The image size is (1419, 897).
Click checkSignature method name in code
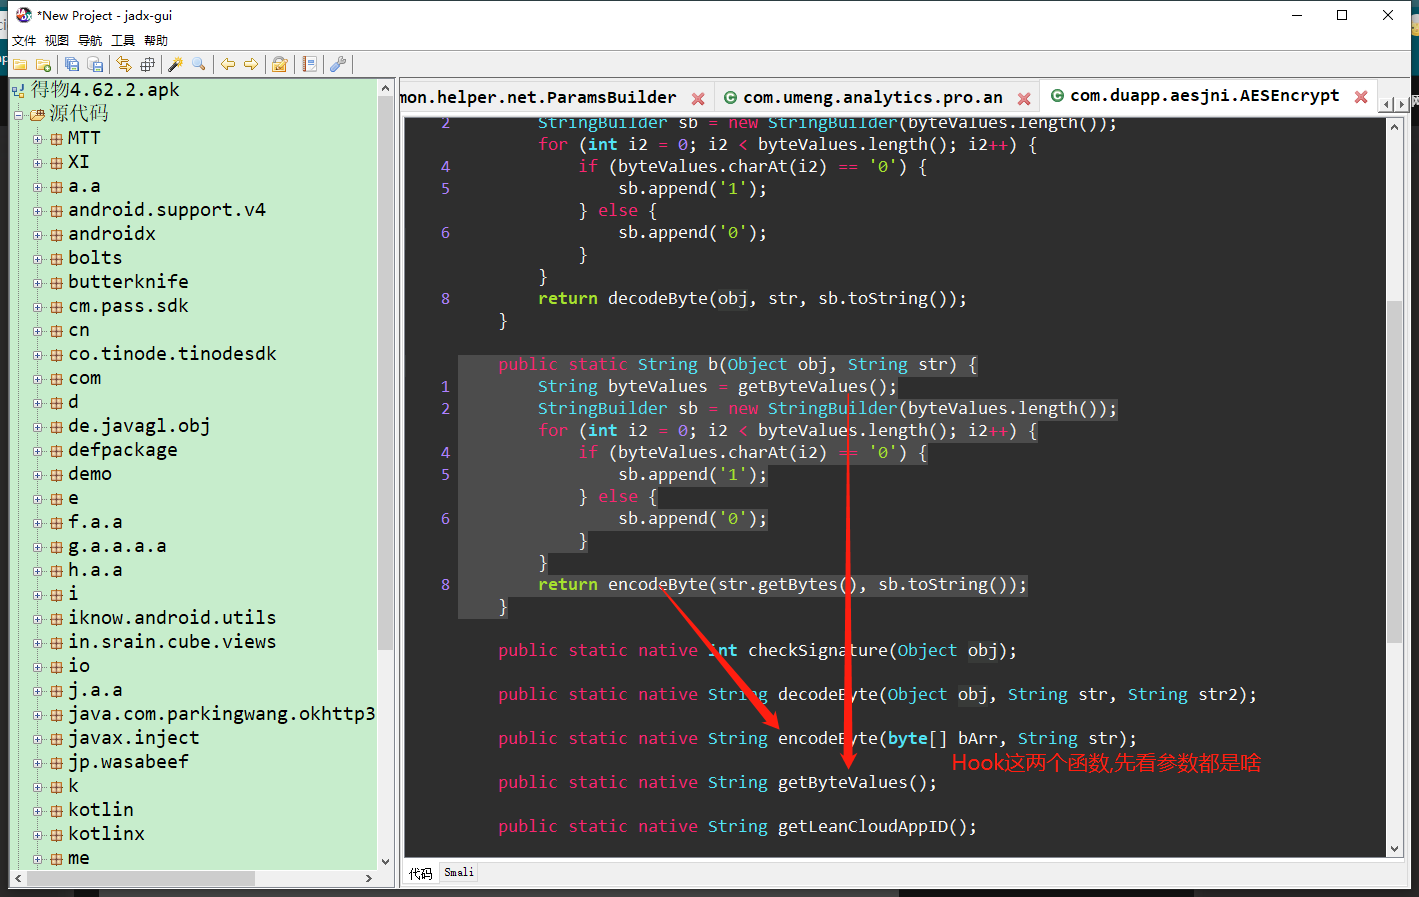[x=818, y=650]
